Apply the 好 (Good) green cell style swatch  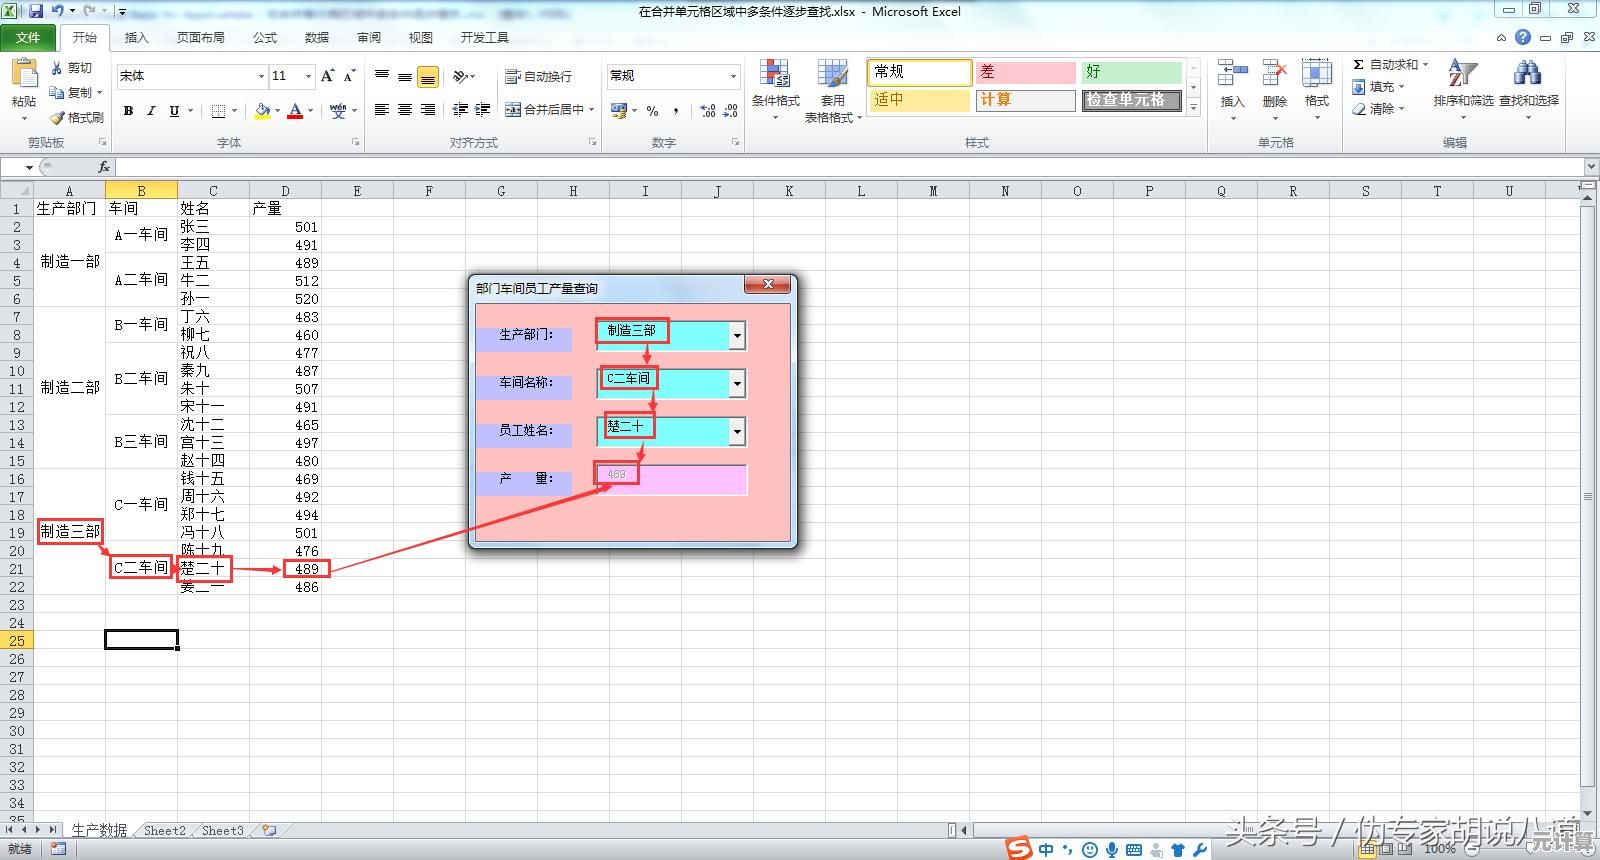[1131, 72]
